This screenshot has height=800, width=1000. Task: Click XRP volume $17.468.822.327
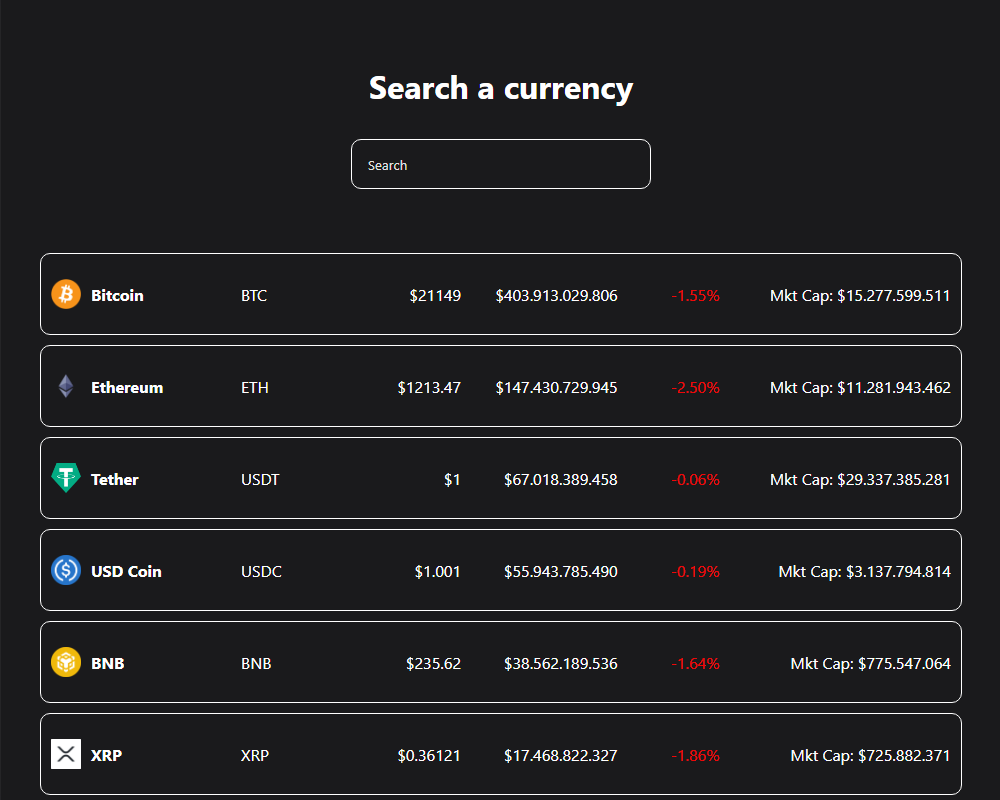(x=561, y=755)
